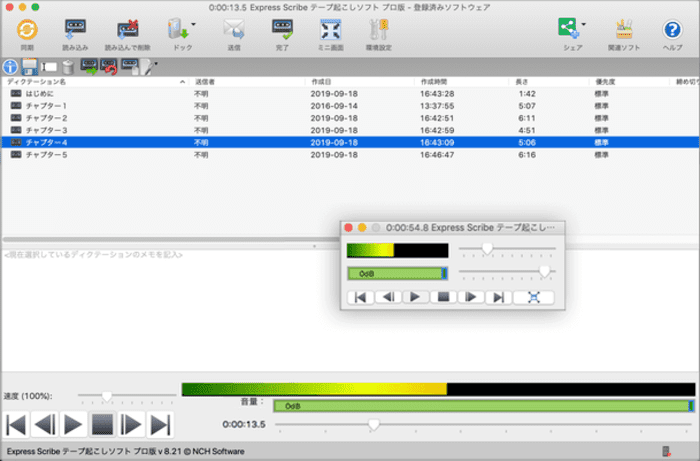700x461 pixels.
Task: Click the 0dB volume bar in mini window
Action: (397, 274)
